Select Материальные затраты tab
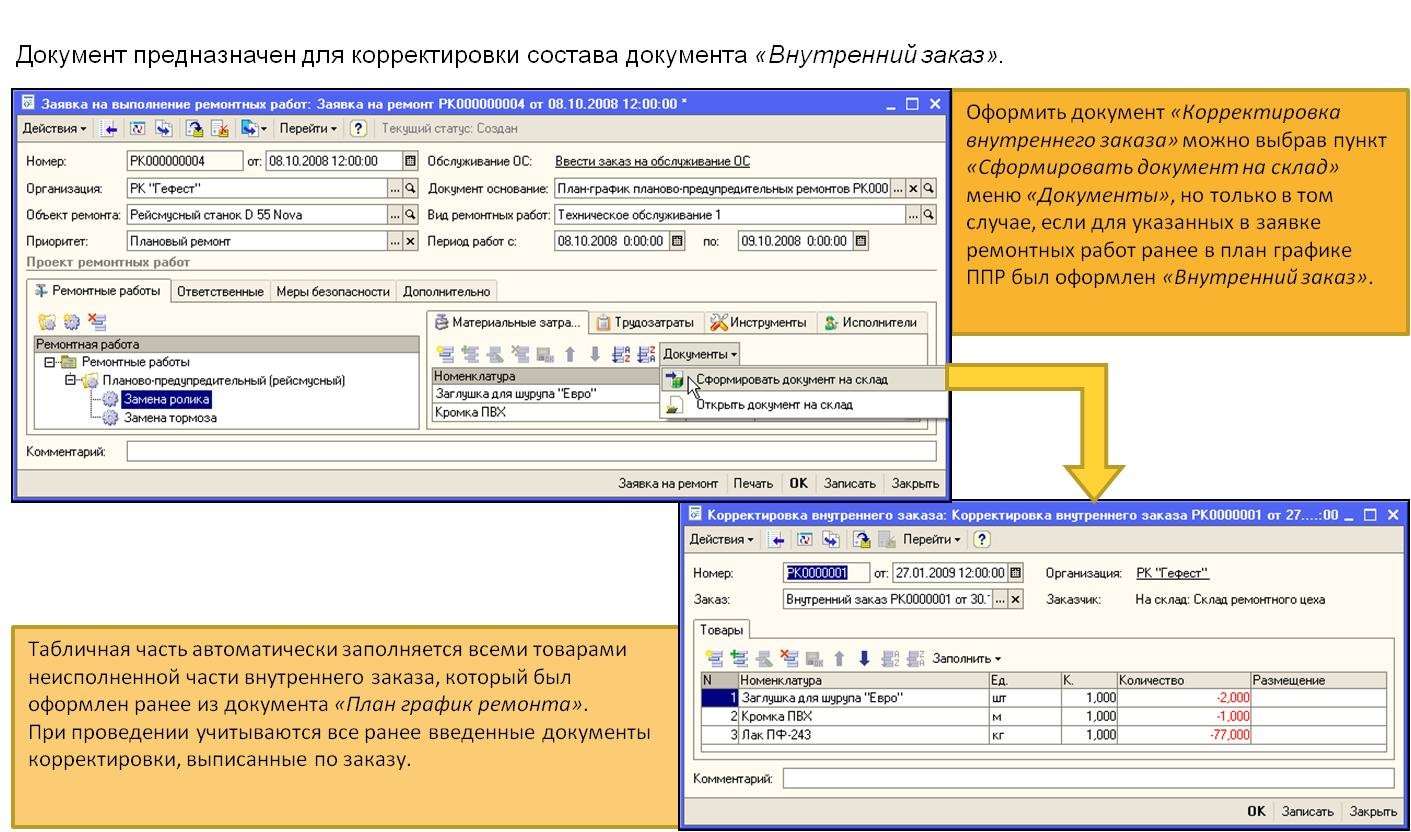This screenshot has height=832, width=1411. click(507, 322)
